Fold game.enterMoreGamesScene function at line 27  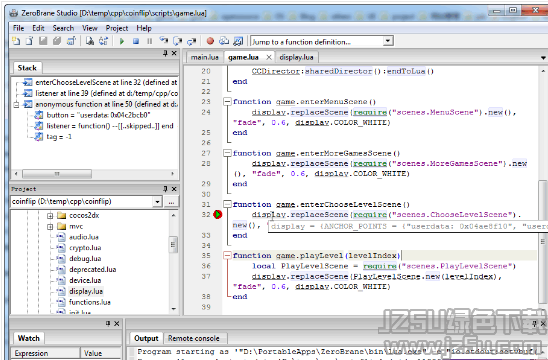tap(227, 153)
